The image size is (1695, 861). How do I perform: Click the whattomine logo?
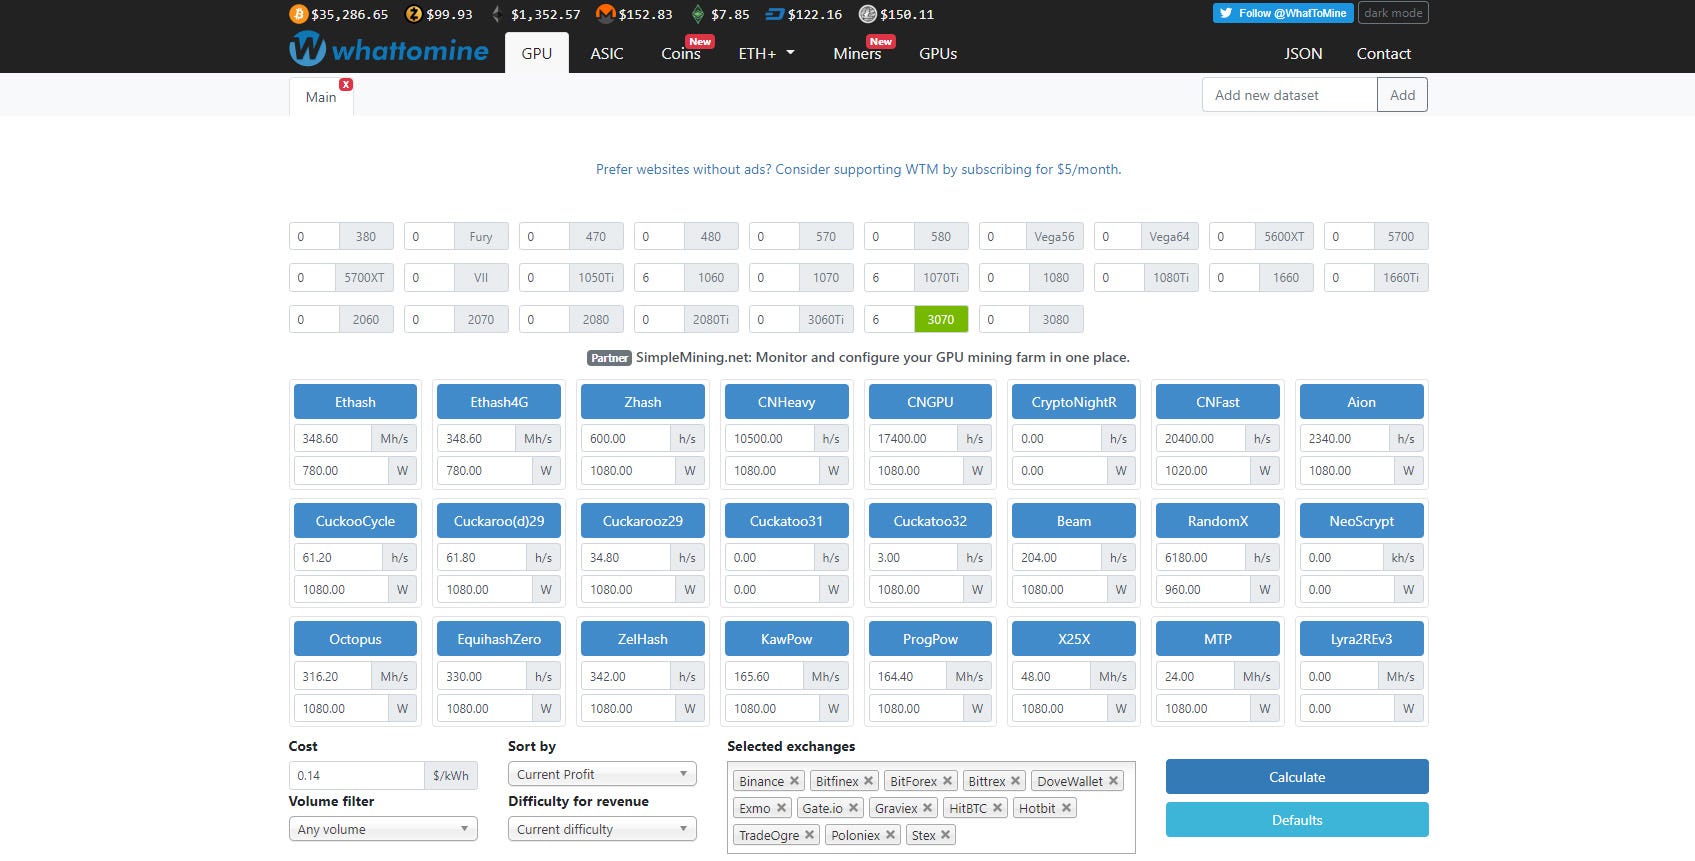(389, 49)
